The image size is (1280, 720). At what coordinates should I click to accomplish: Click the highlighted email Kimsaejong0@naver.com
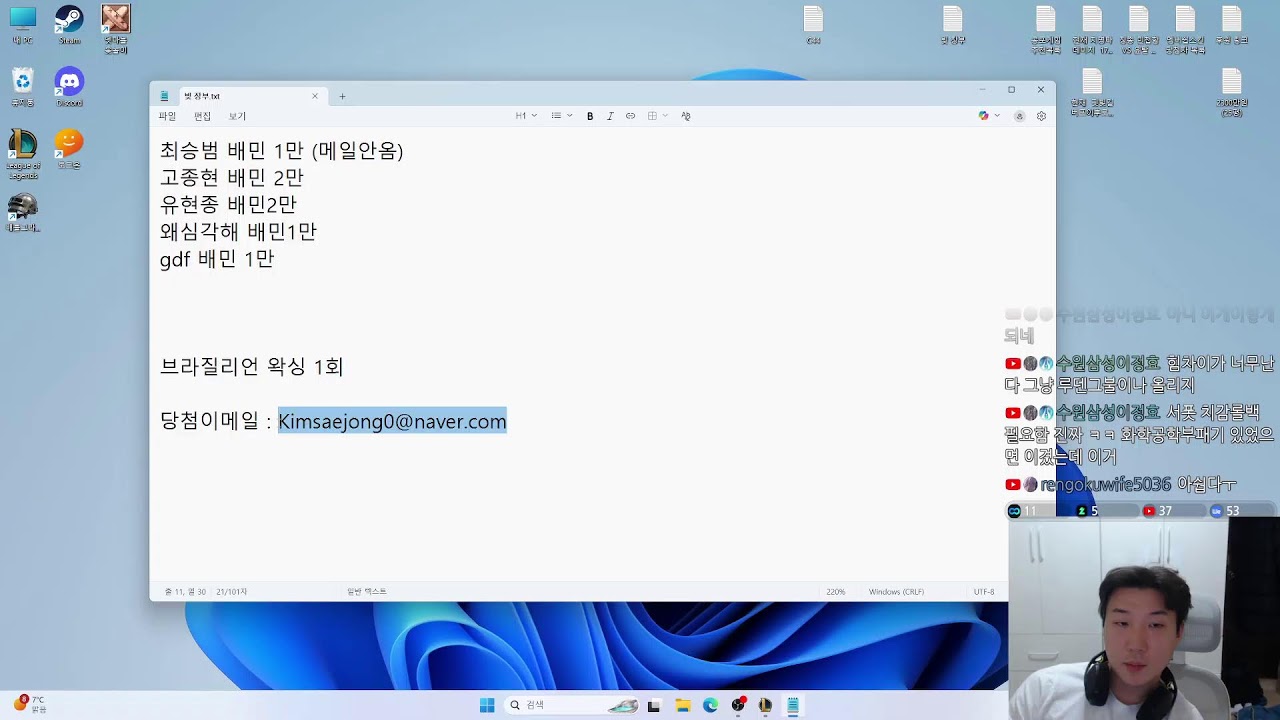[x=392, y=421]
